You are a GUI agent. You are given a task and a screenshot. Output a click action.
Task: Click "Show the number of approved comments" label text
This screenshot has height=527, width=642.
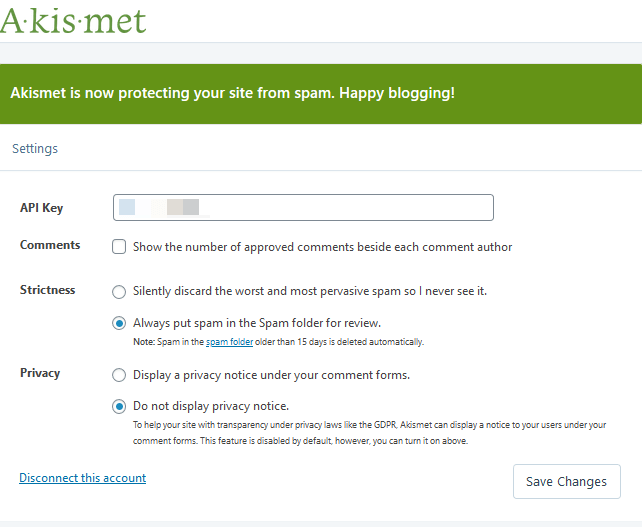coord(322,247)
